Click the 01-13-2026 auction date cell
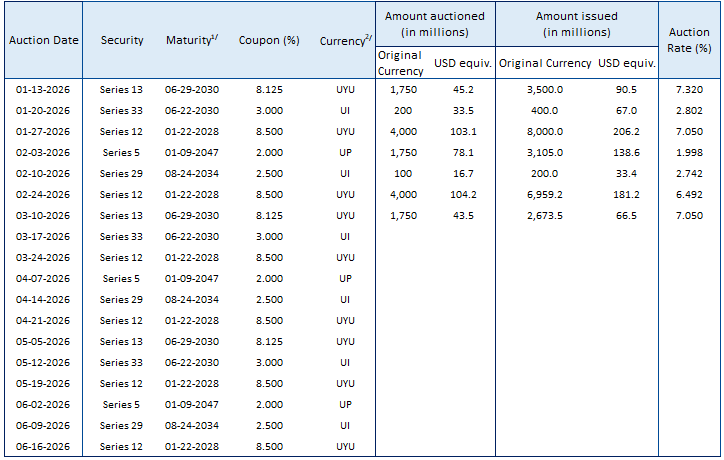The height and width of the screenshot is (460, 724). point(43,89)
